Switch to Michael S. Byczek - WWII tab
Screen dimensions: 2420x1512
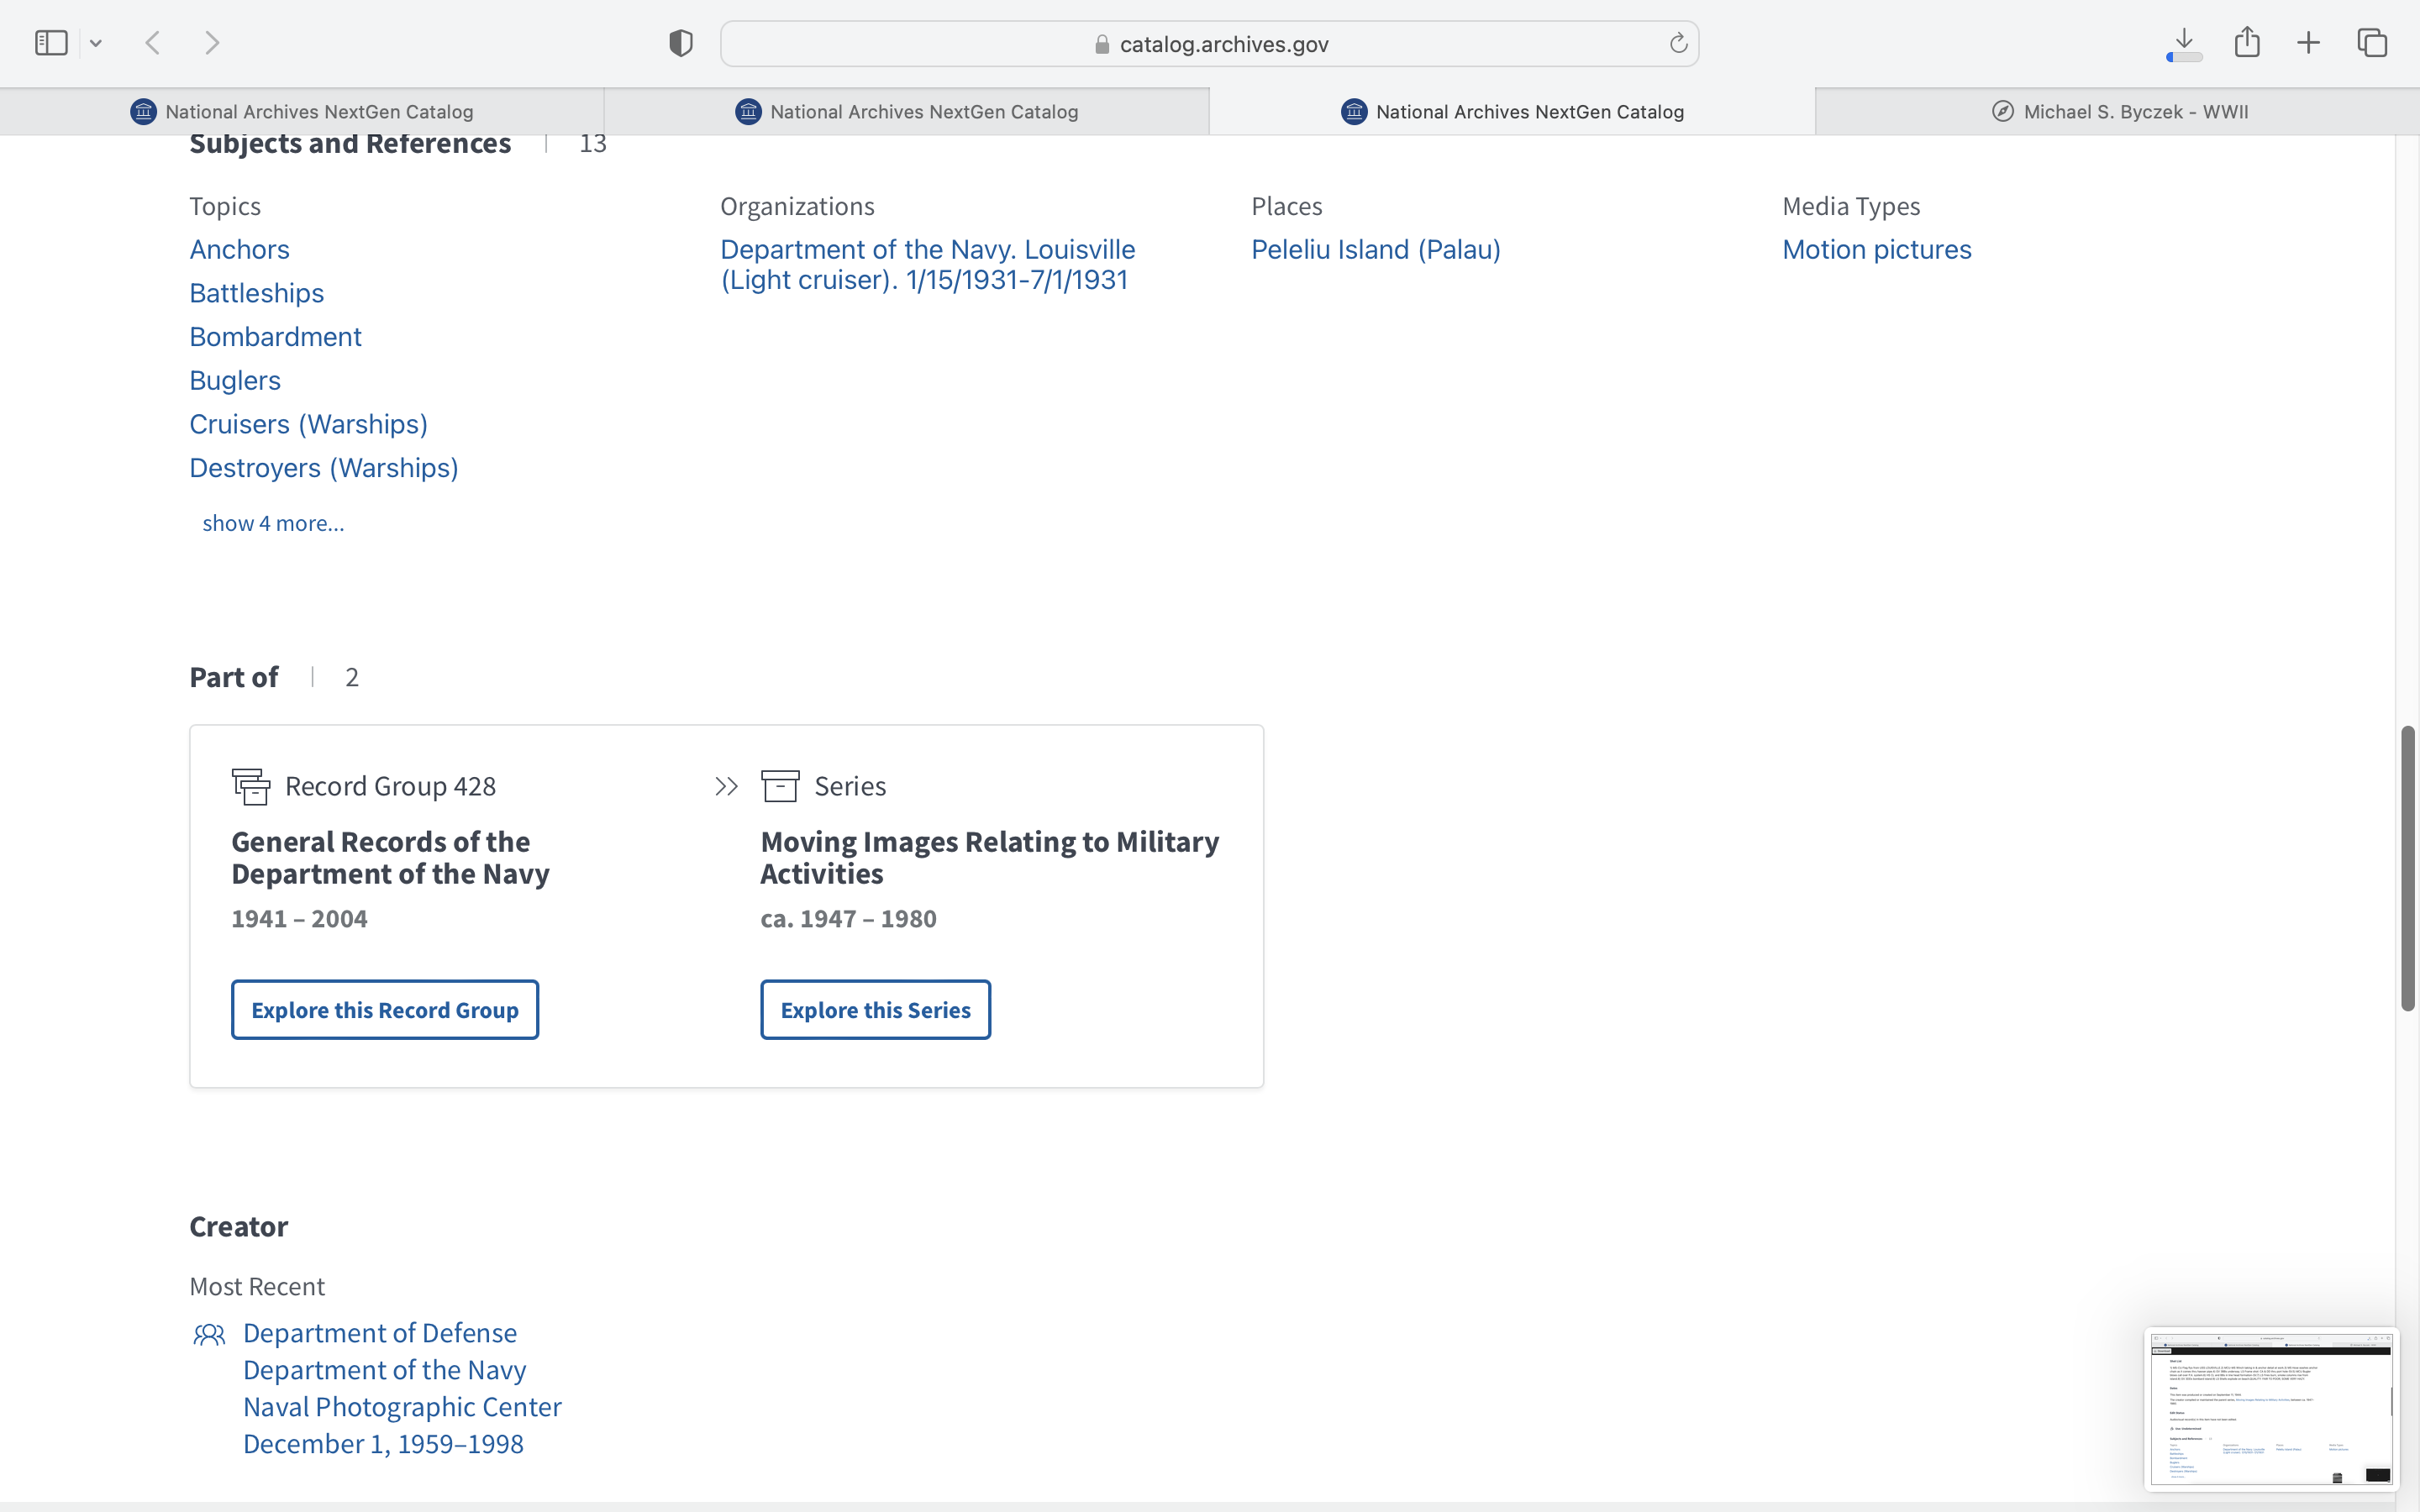point(2118,111)
